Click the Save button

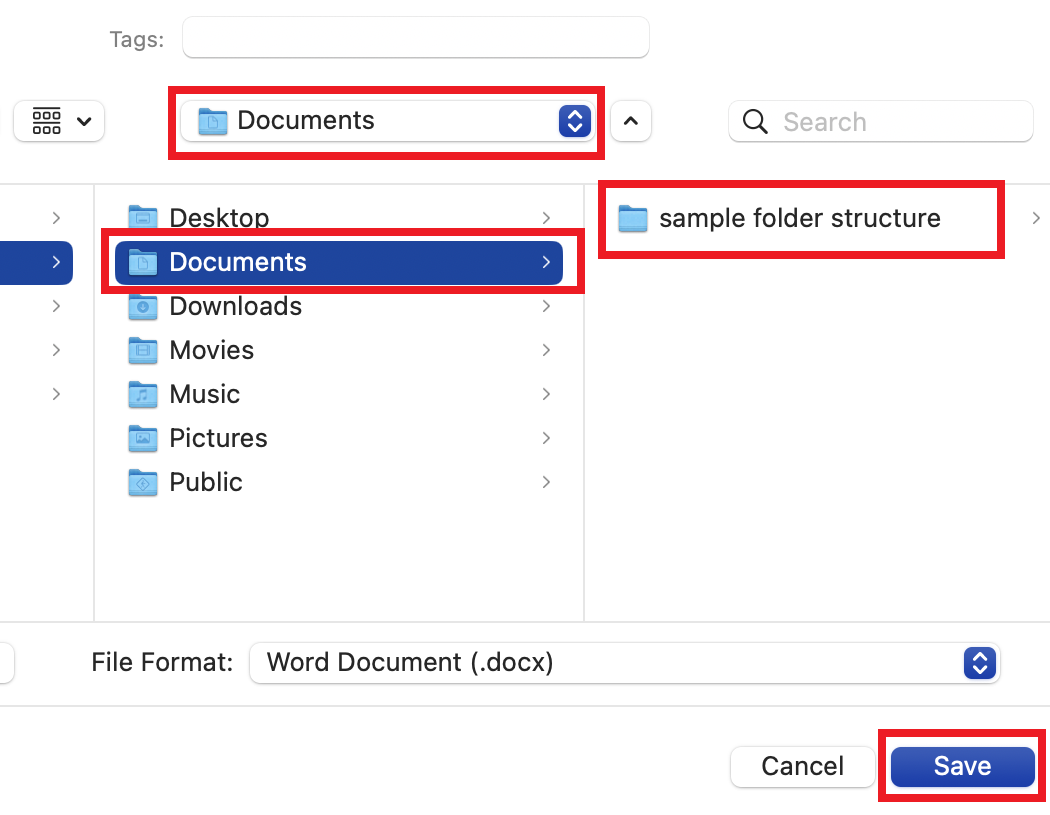pyautogui.click(x=962, y=766)
